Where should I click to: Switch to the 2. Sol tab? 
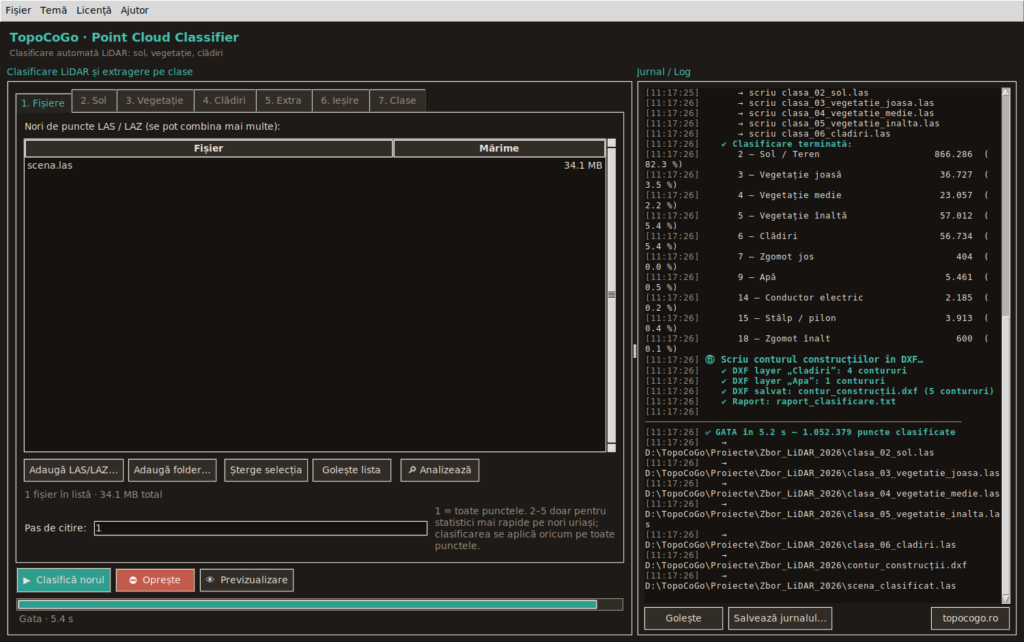(x=93, y=101)
